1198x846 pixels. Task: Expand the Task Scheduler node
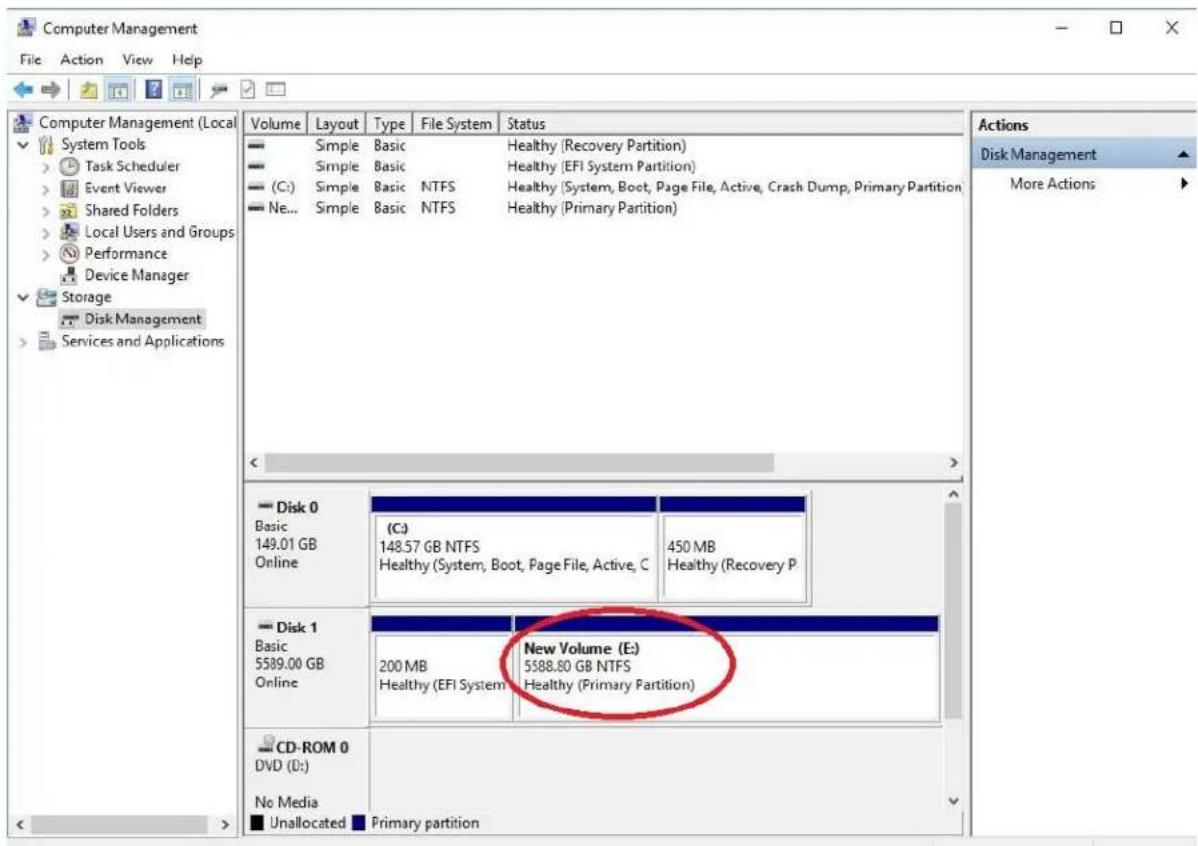click(46, 167)
